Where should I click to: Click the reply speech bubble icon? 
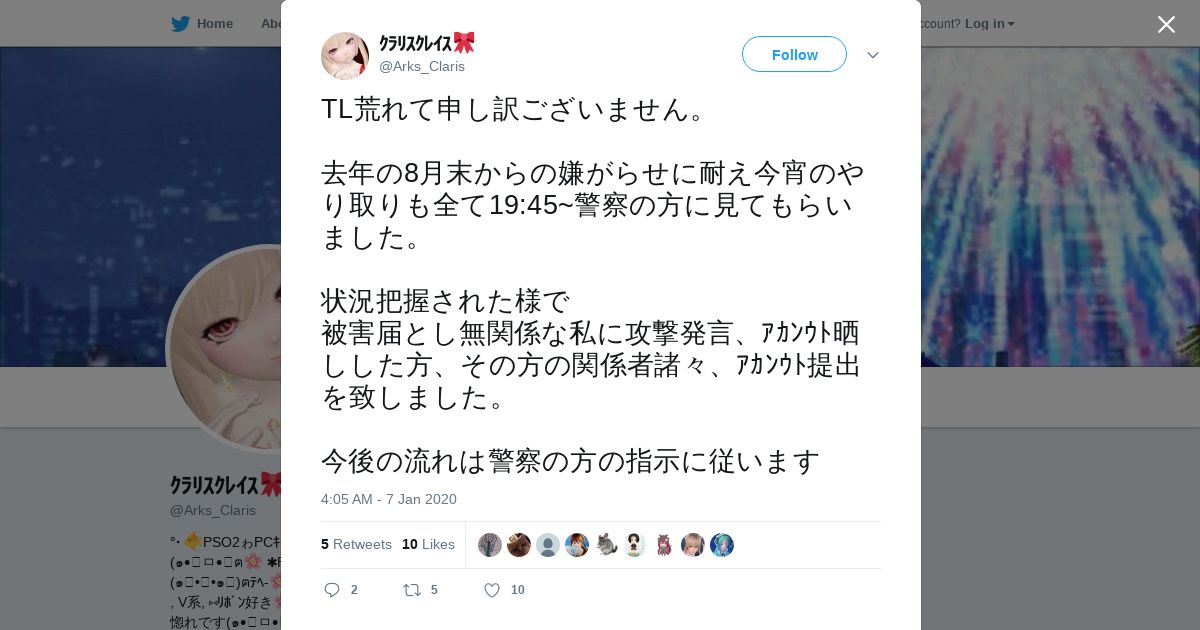click(x=333, y=590)
